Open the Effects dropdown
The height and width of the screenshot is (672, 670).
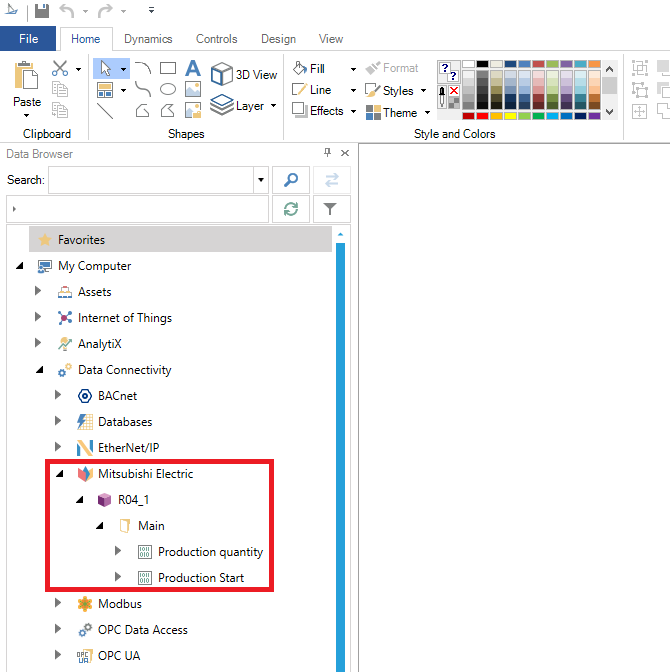353,111
